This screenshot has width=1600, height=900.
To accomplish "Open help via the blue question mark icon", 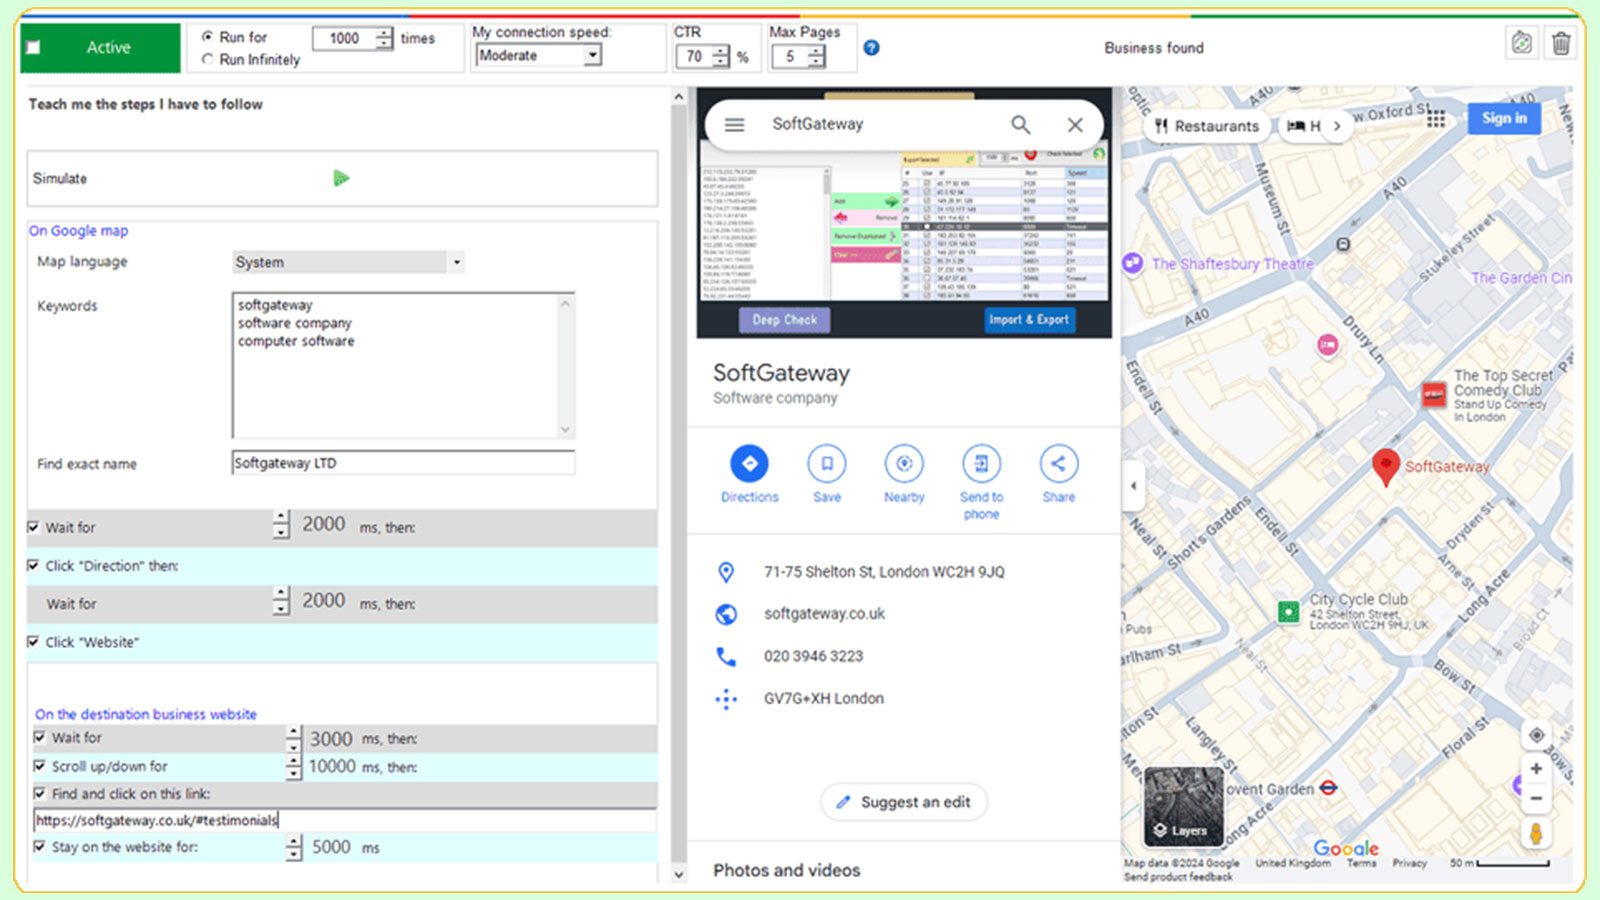I will coord(871,46).
